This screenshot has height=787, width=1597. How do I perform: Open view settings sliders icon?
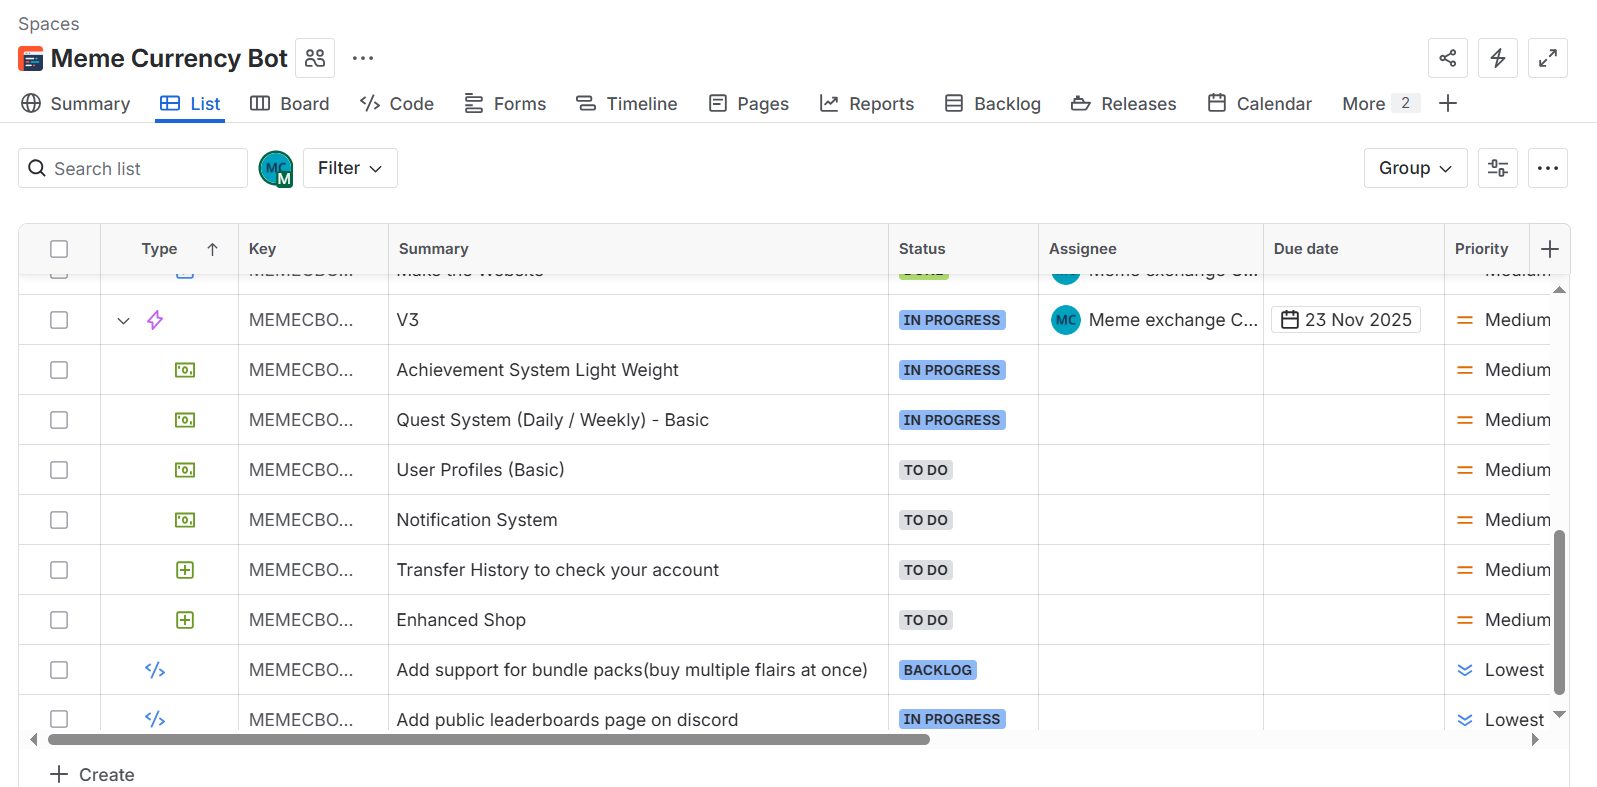point(1497,168)
